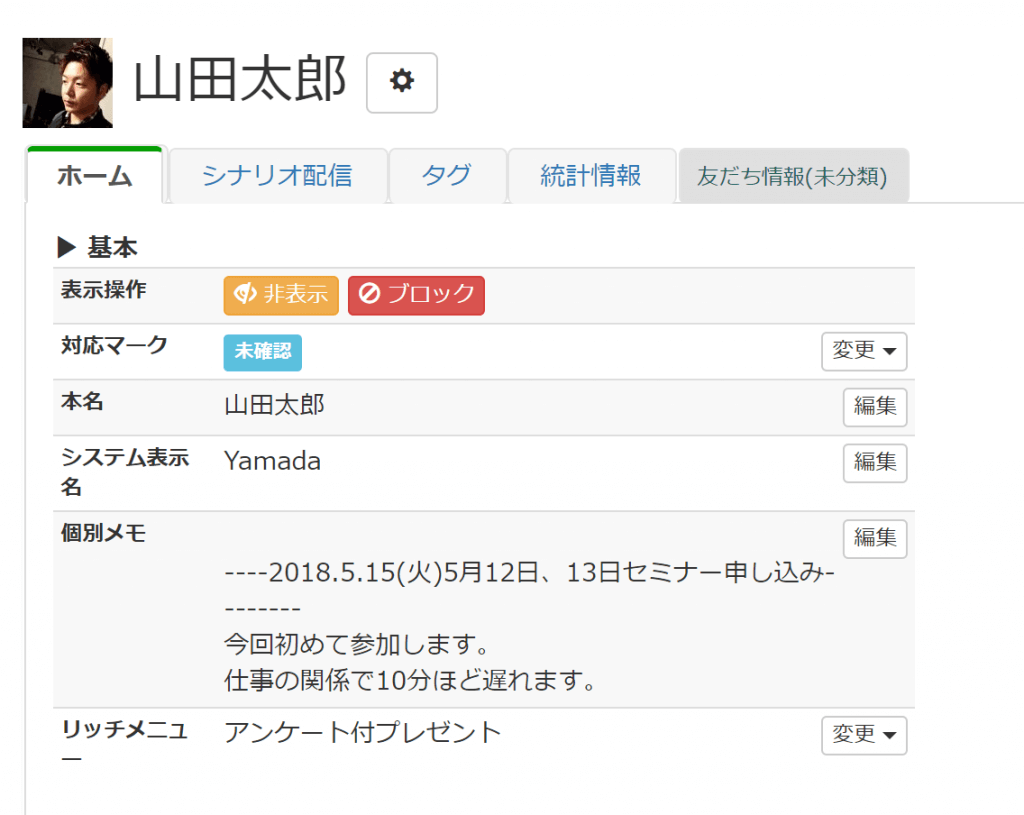Click the 非表示 eye-slash button
The height and width of the screenshot is (815, 1024).
(281, 295)
